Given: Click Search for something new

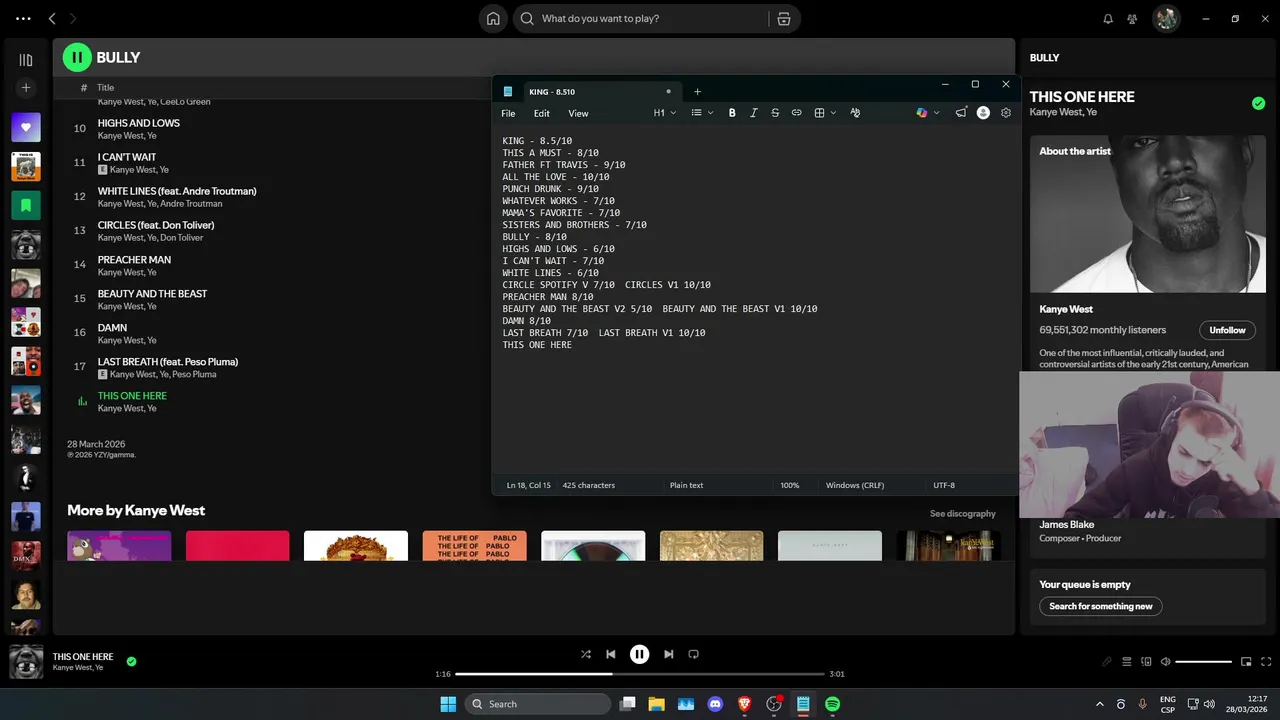Looking at the screenshot, I should coord(1100,606).
